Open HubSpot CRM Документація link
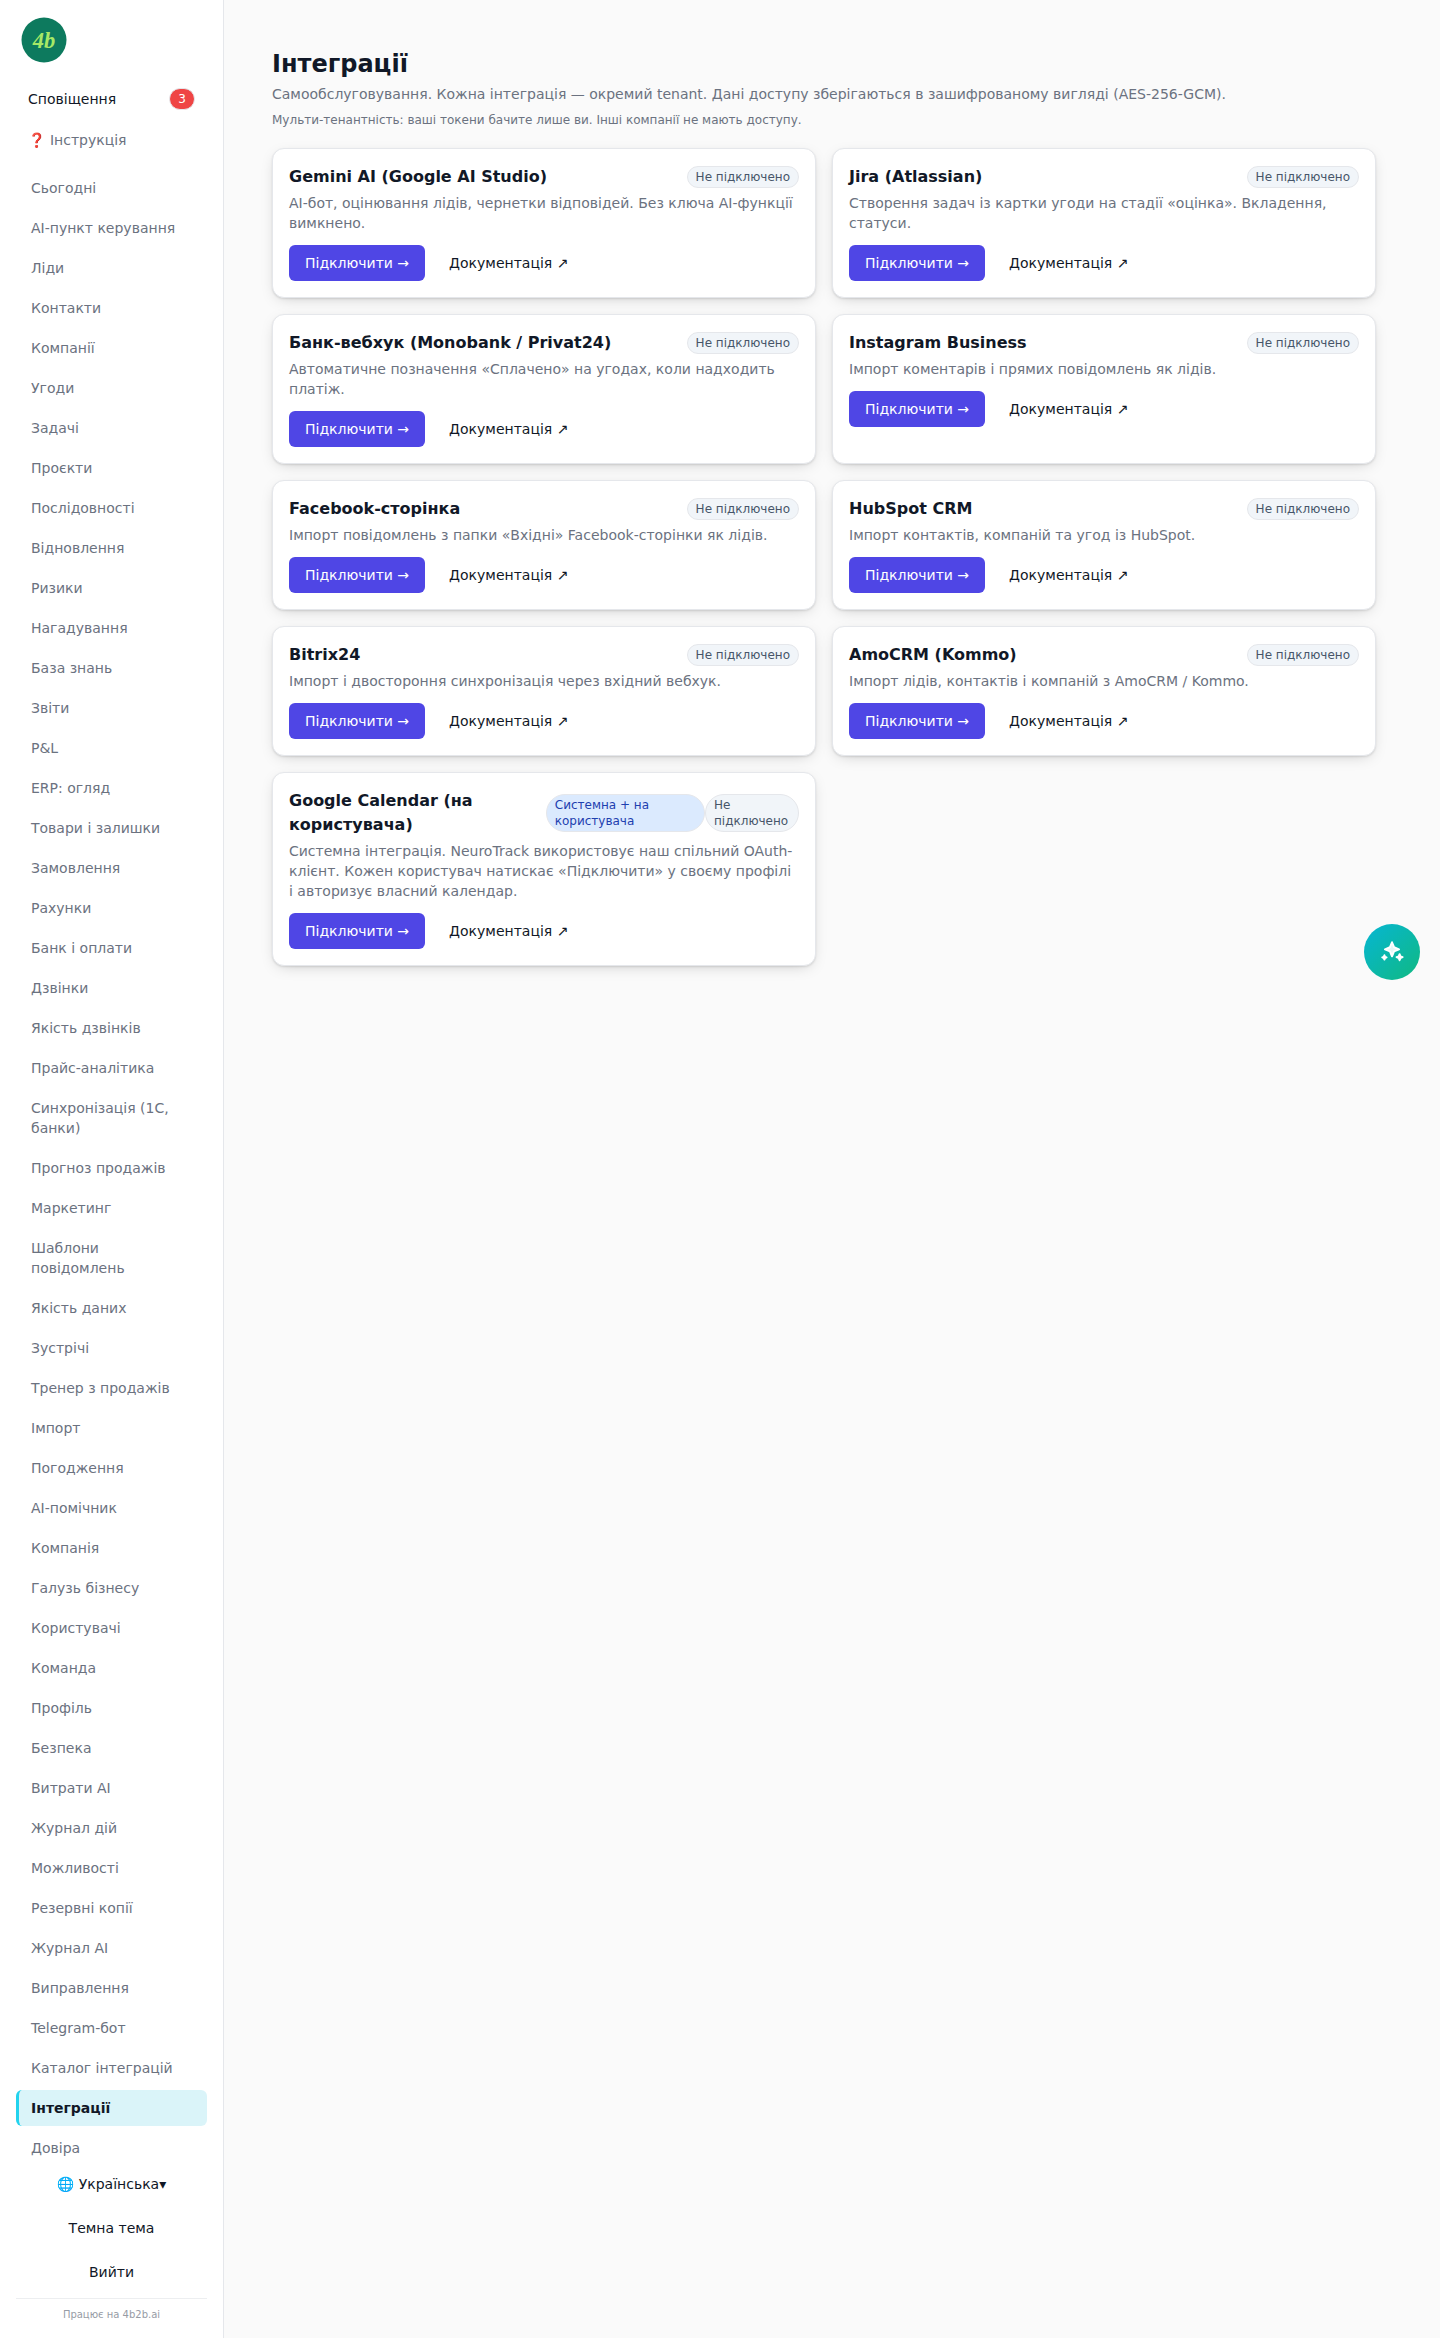The width and height of the screenshot is (1440, 2338). (x=1069, y=575)
